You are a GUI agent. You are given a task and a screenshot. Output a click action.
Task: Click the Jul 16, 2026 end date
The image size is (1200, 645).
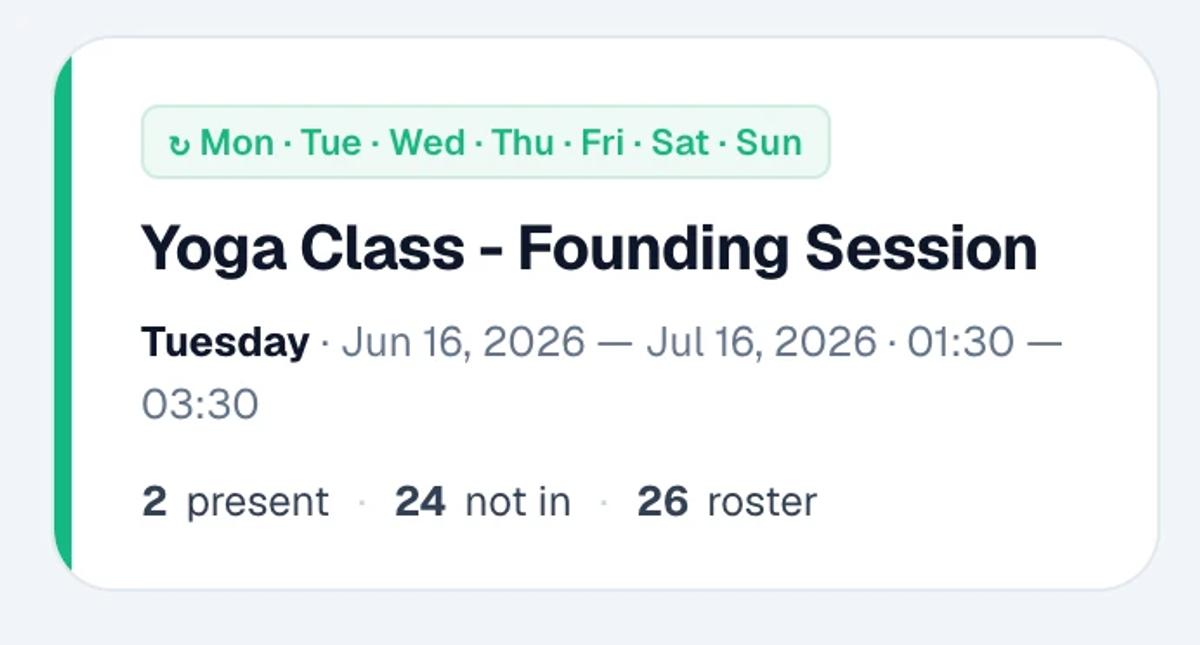click(761, 343)
